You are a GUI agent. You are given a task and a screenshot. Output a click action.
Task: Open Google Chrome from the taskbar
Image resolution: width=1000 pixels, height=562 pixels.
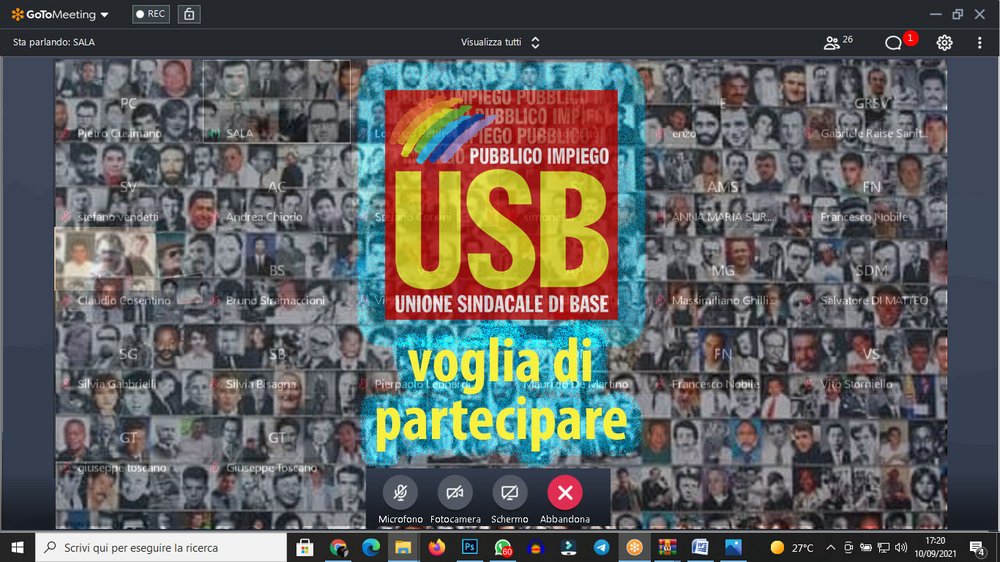point(338,547)
